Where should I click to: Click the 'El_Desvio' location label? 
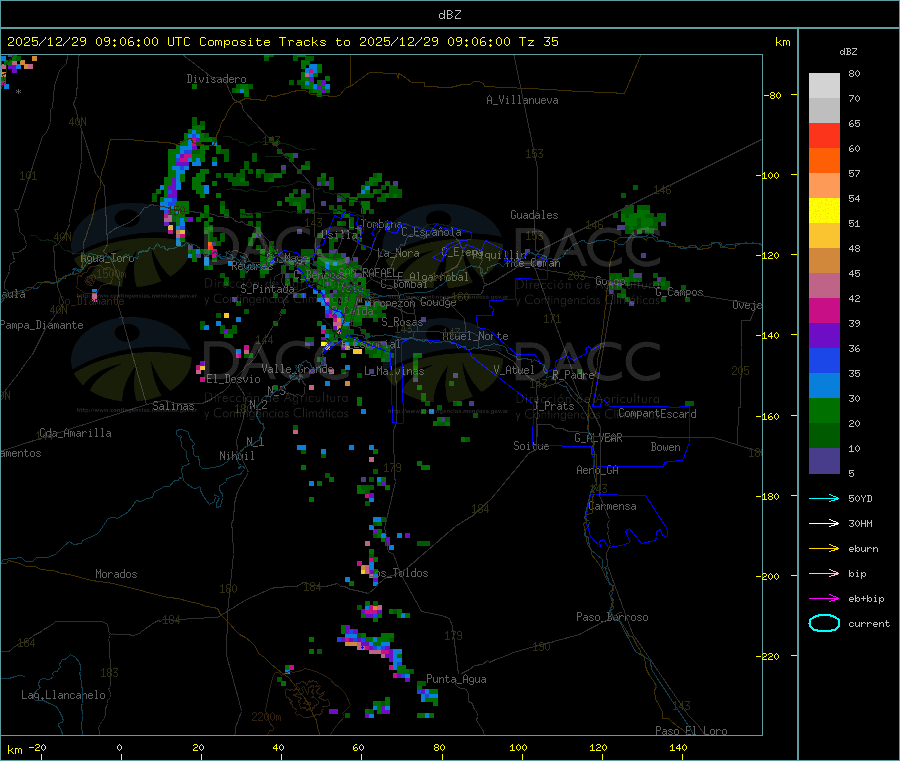coord(233,379)
